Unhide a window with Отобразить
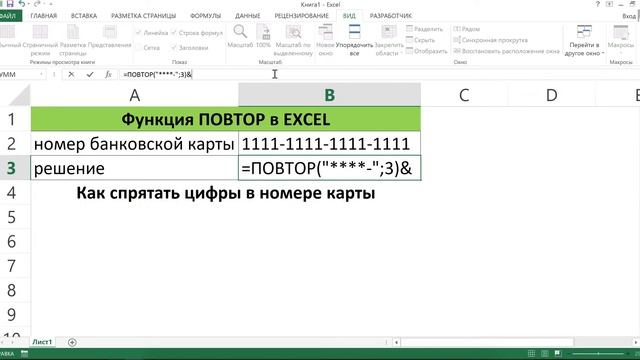 [x=427, y=51]
